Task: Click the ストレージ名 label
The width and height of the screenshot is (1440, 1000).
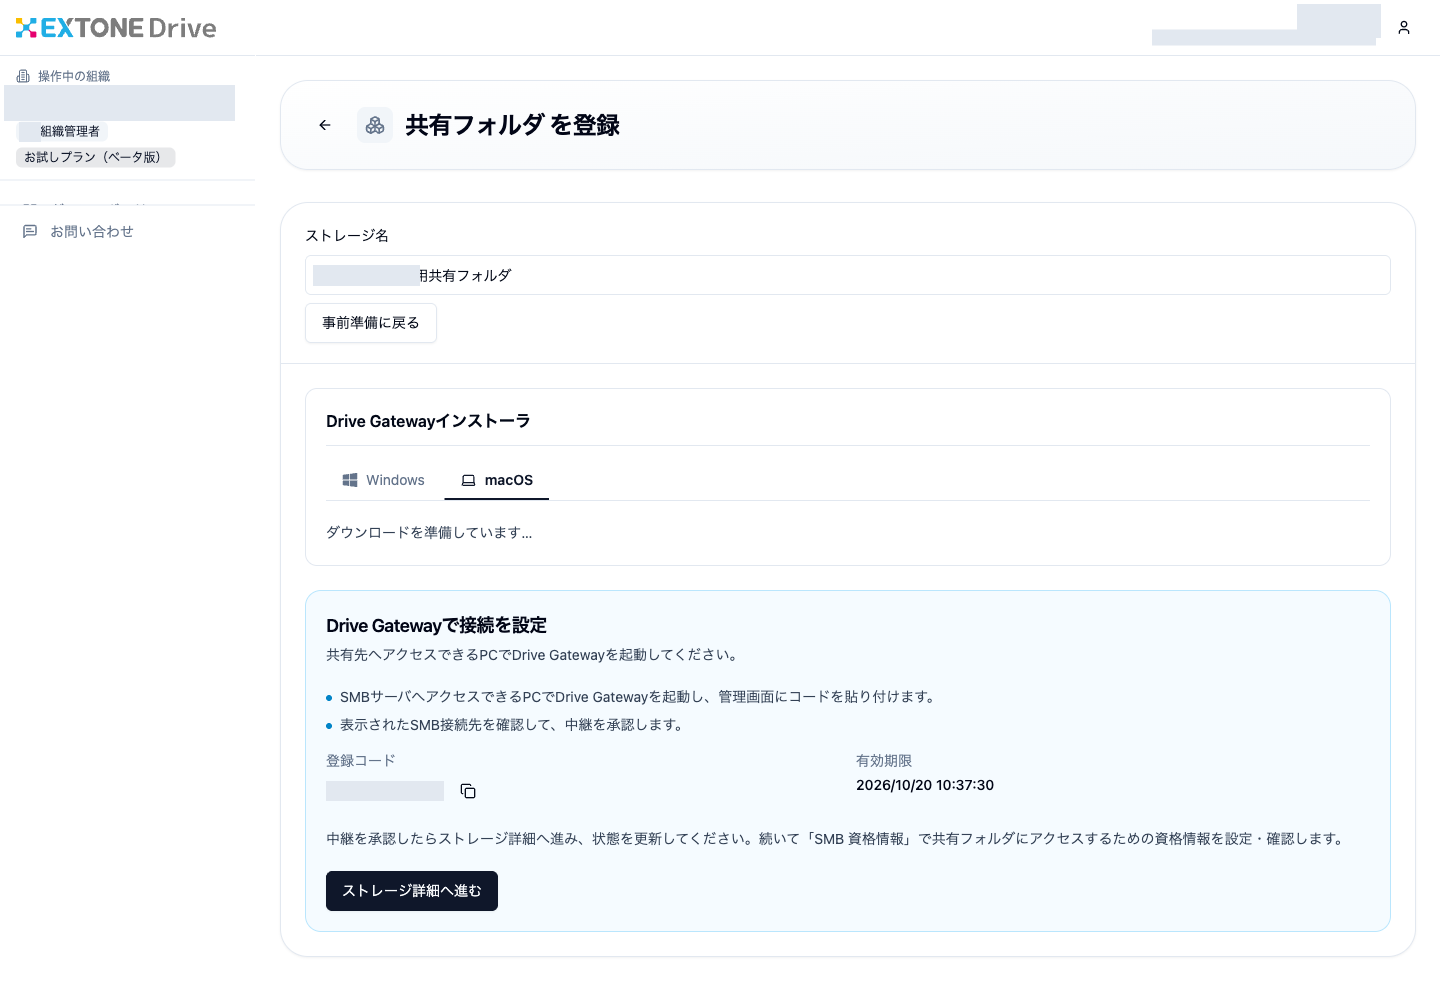Action: click(347, 235)
